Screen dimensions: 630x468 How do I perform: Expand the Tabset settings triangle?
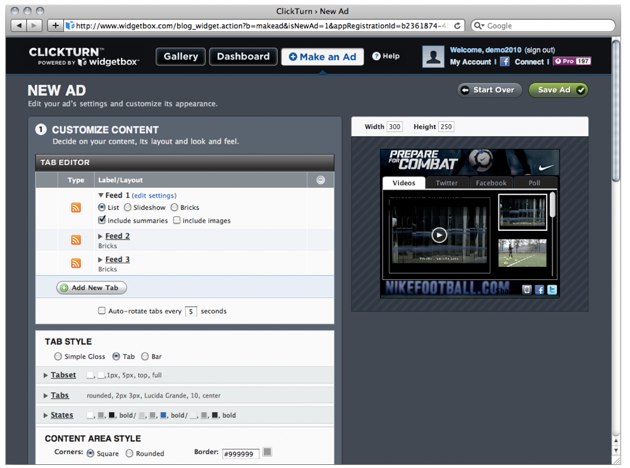click(45, 375)
